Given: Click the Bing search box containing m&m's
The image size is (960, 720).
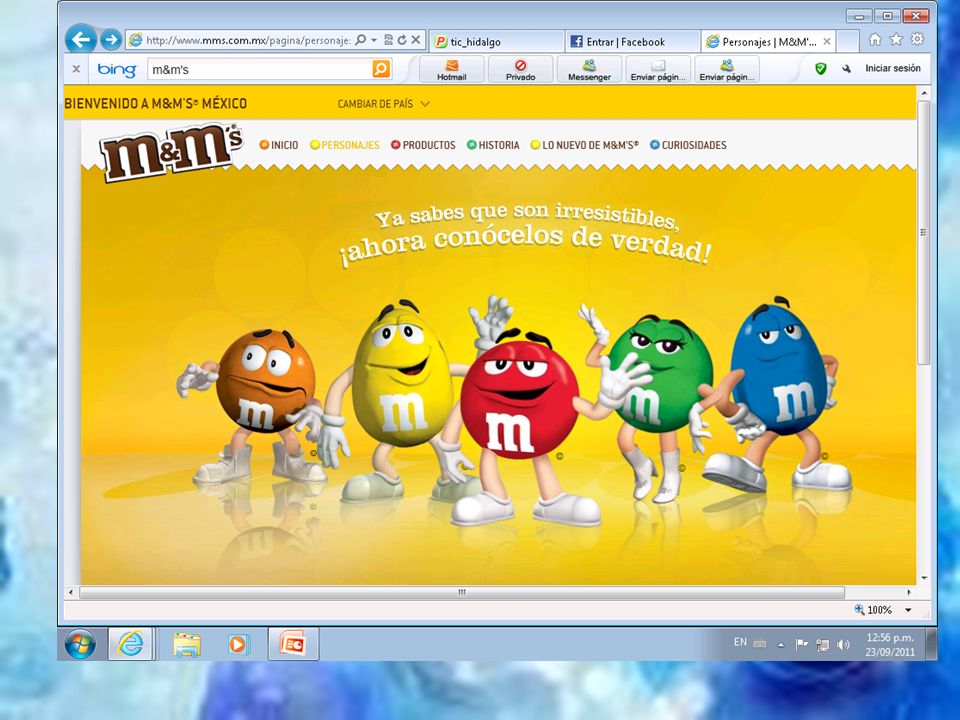Looking at the screenshot, I should pos(260,70).
